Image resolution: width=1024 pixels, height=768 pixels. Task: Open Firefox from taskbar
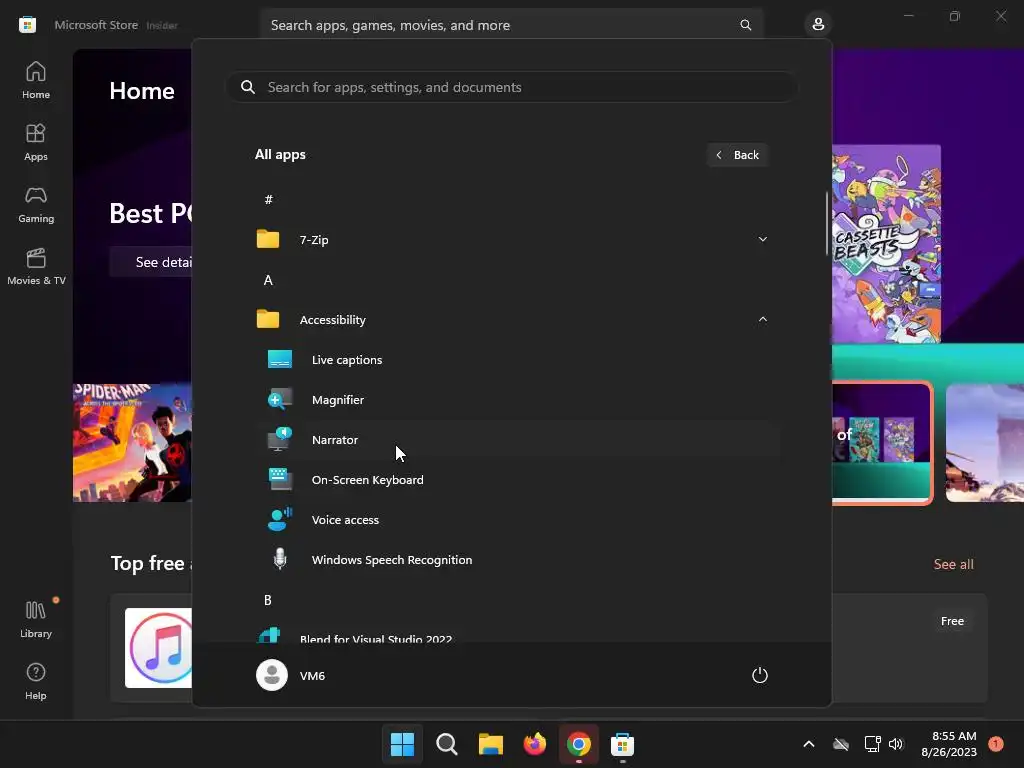tap(535, 744)
